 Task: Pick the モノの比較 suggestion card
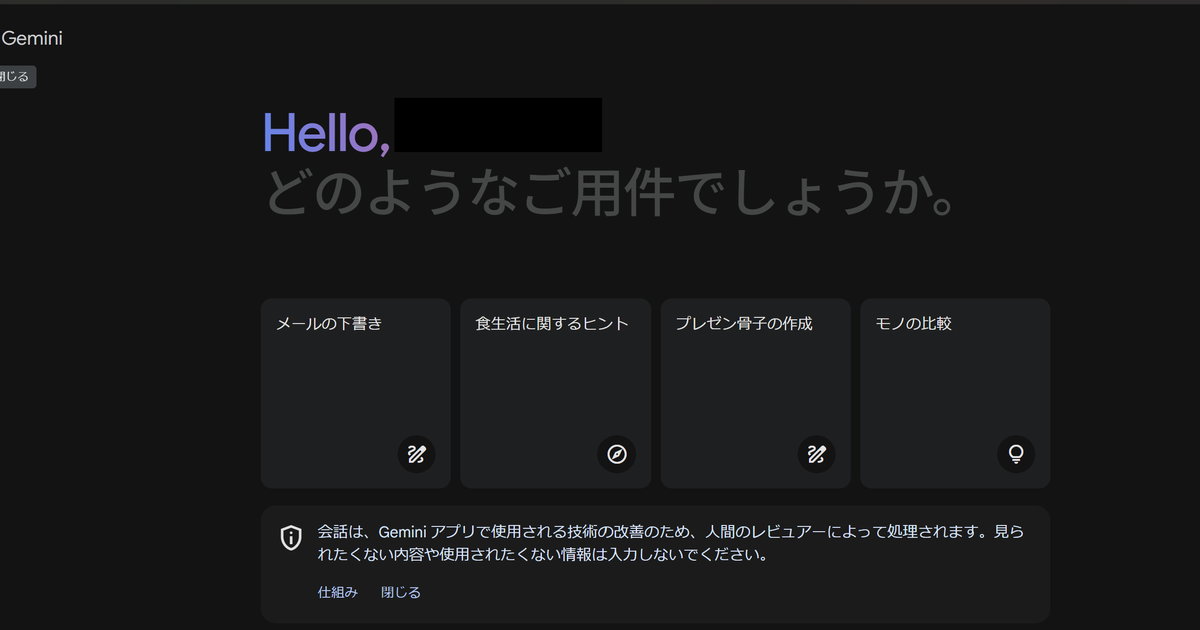pos(956,393)
